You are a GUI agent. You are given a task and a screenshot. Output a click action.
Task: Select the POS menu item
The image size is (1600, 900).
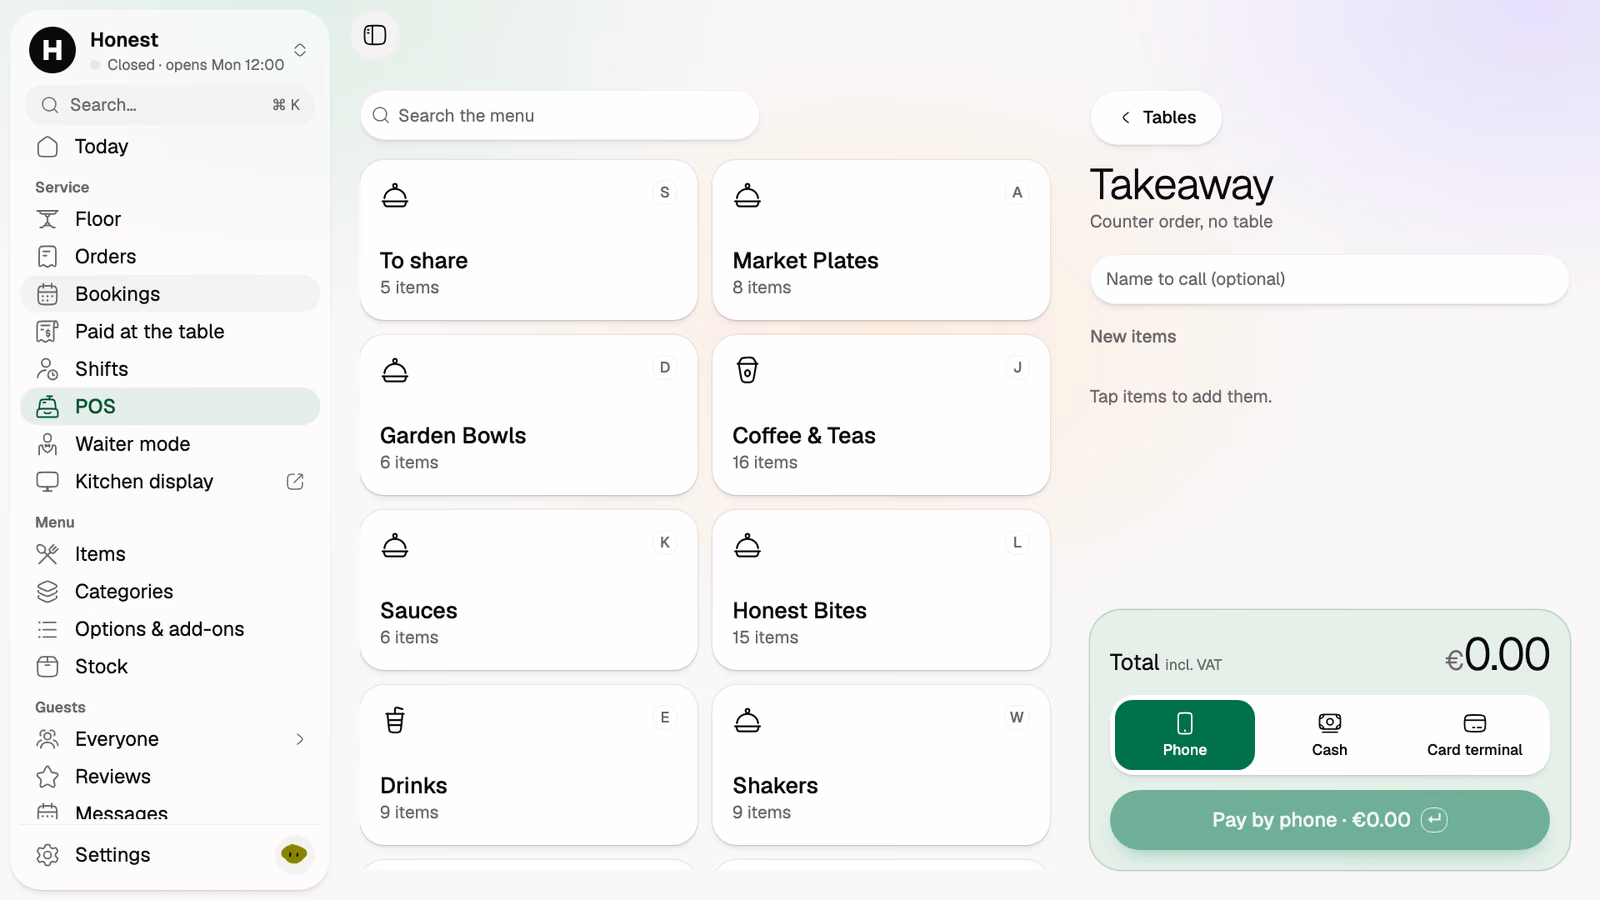[x=170, y=406]
